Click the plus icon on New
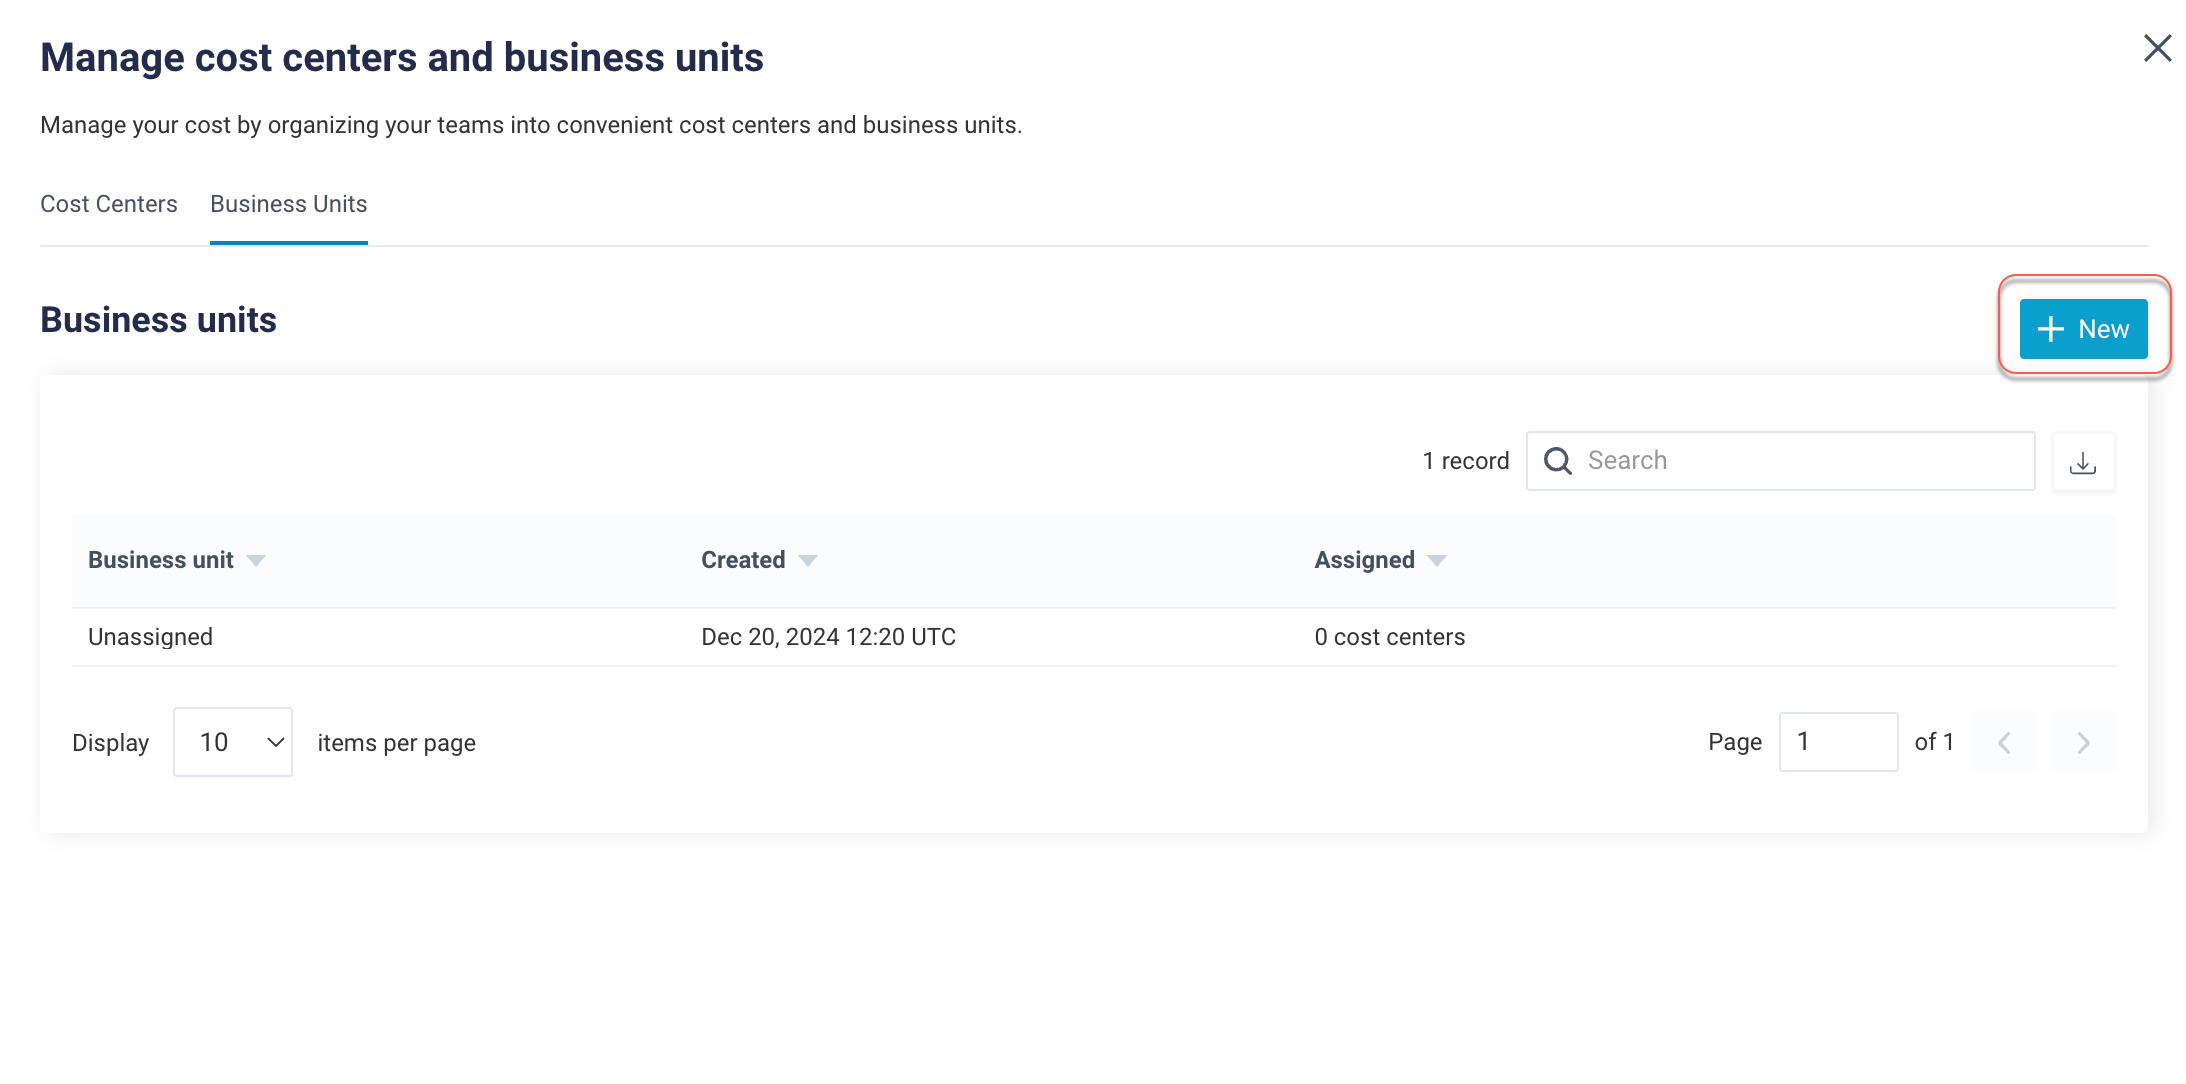2186x1084 pixels. [2050, 329]
